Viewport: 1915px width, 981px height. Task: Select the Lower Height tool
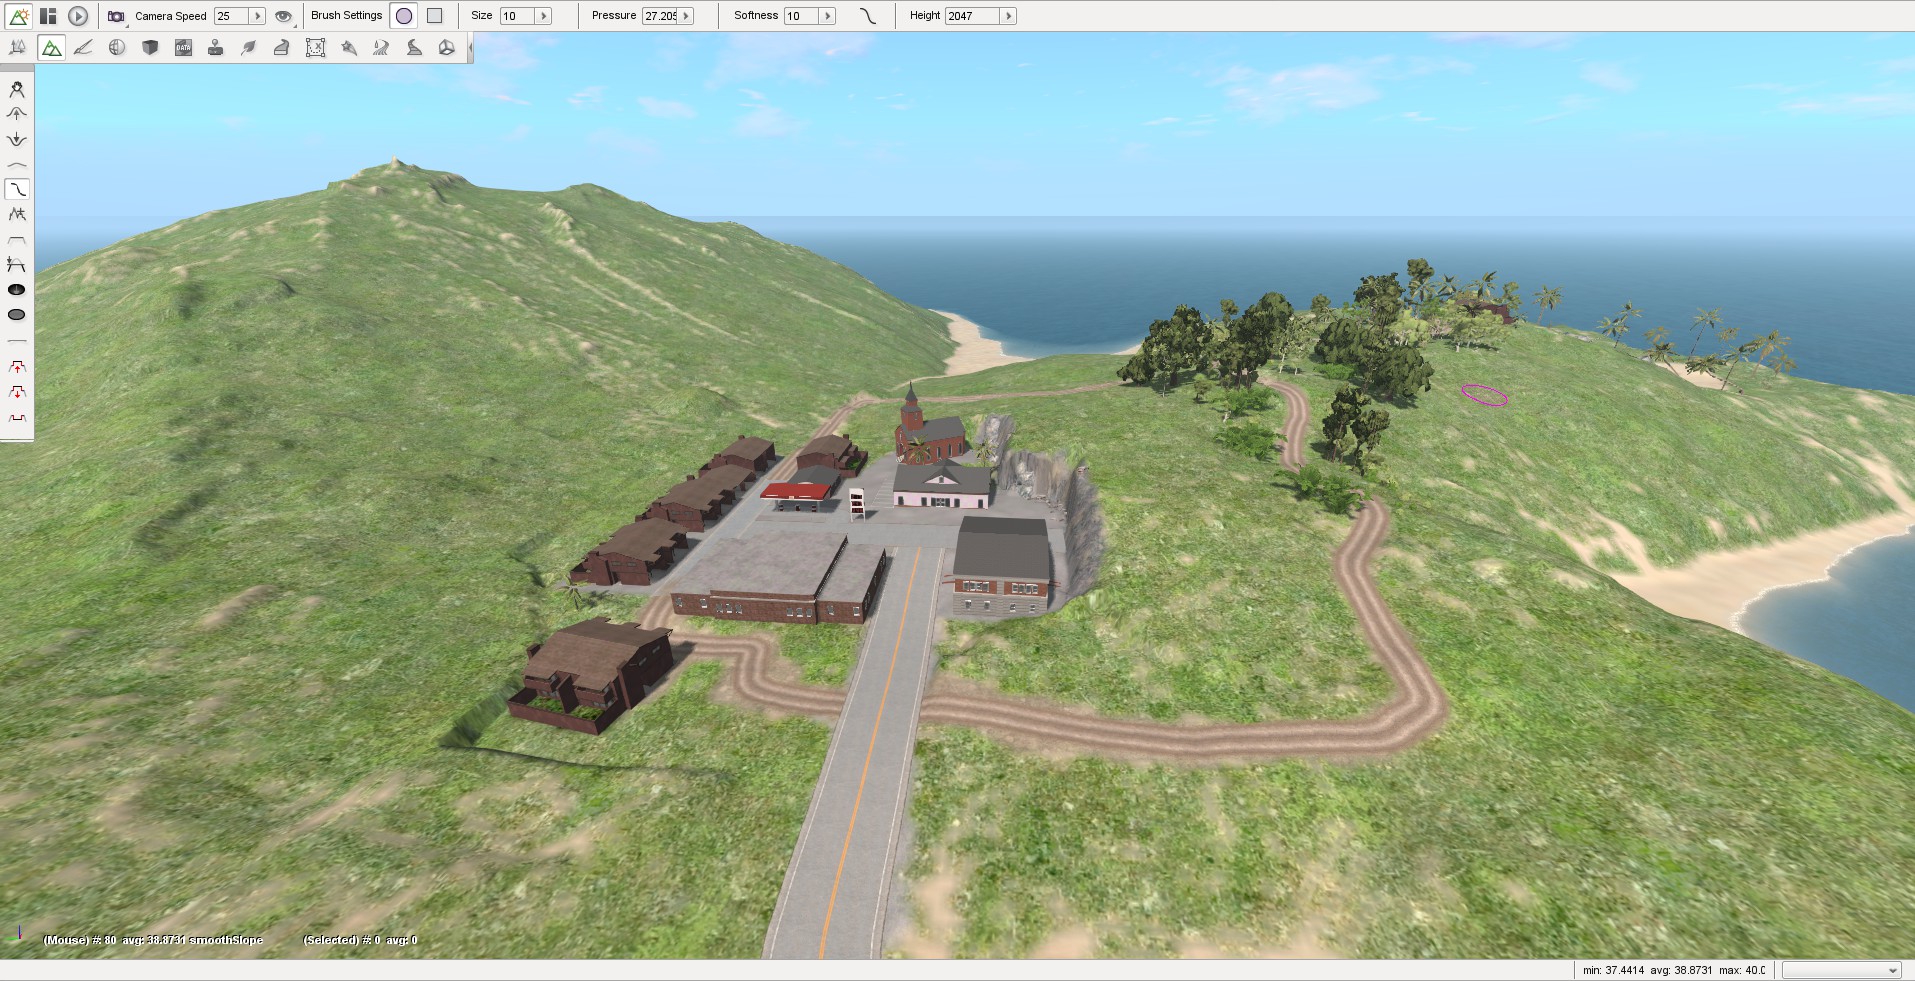click(x=17, y=139)
